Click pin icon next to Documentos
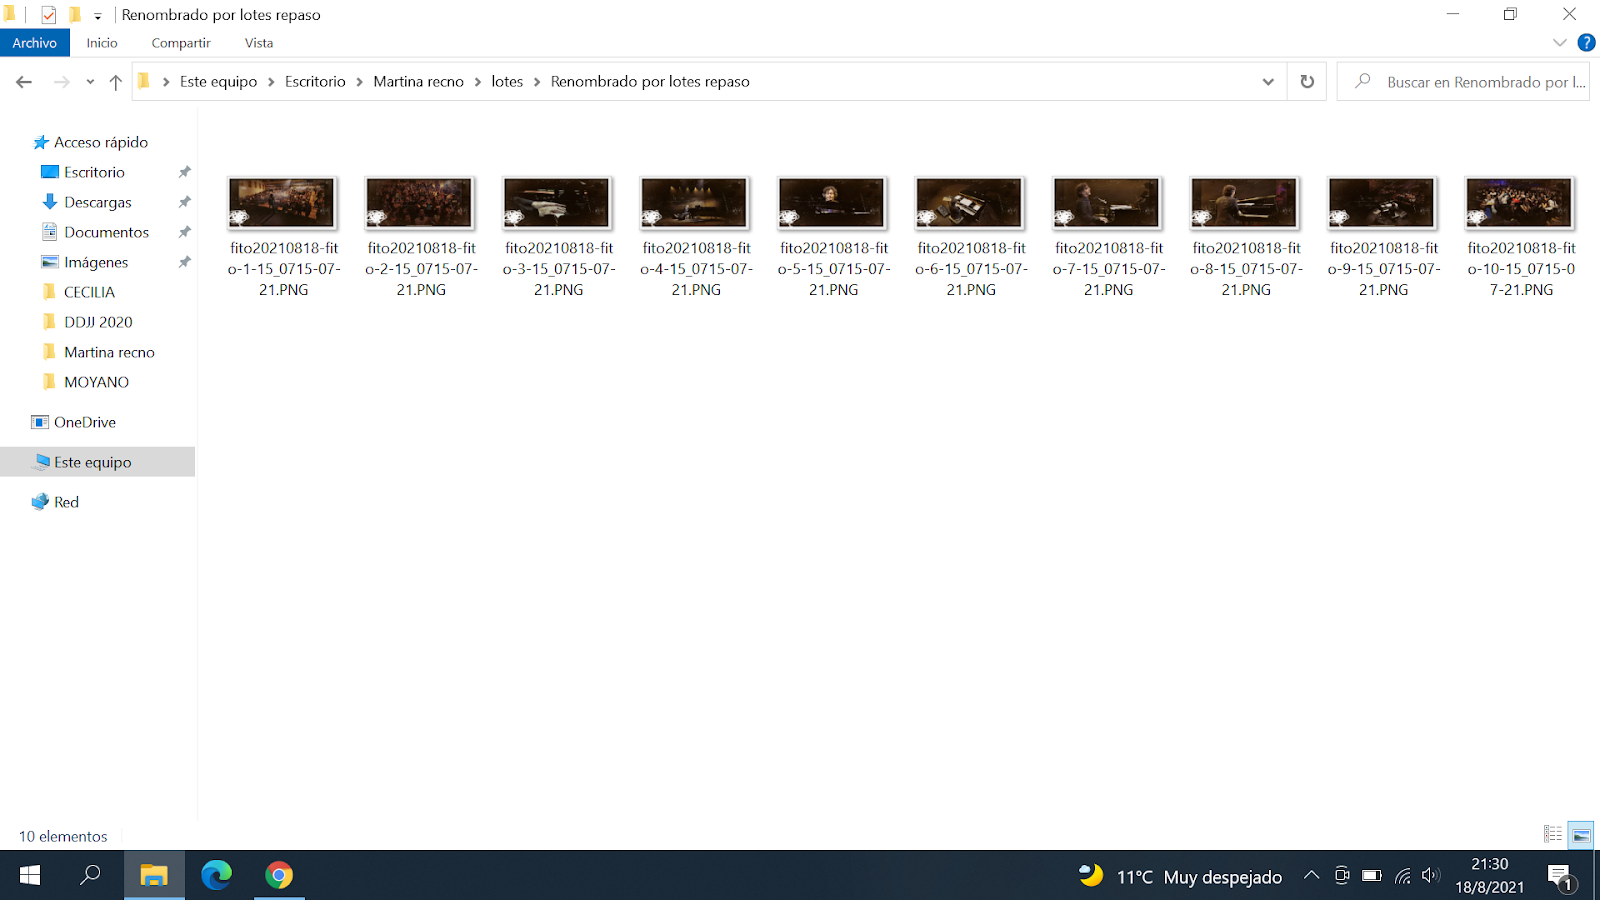 pos(184,232)
